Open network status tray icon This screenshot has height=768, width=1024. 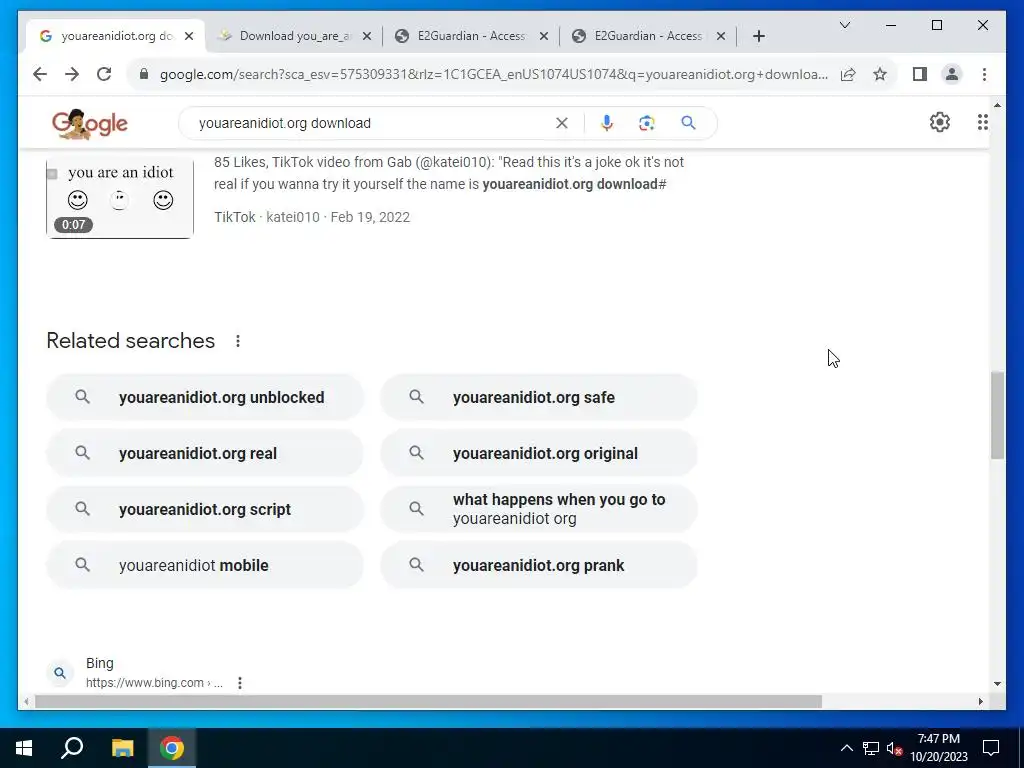click(871, 748)
